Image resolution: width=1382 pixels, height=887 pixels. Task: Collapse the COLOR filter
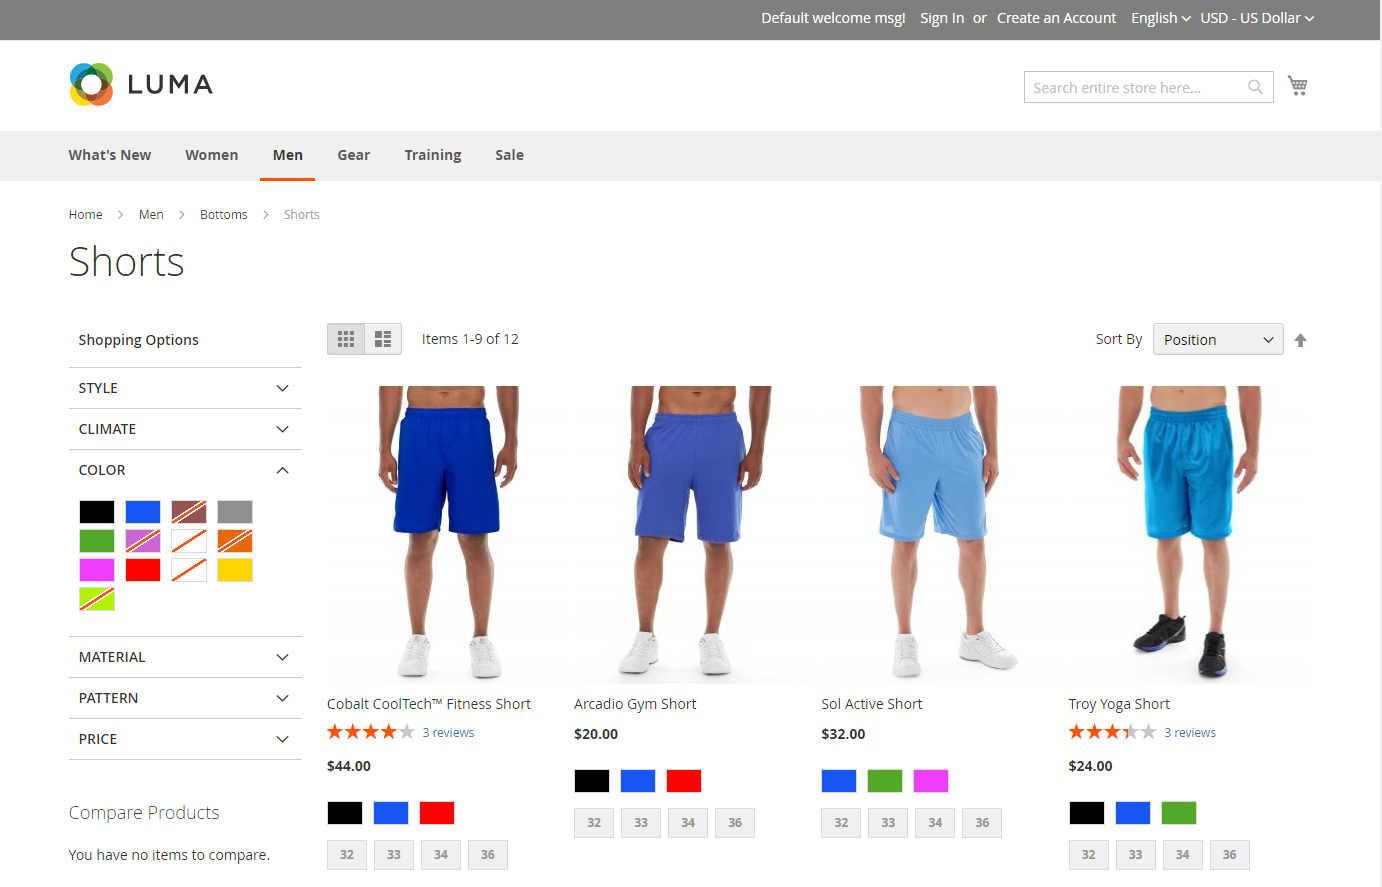click(185, 470)
